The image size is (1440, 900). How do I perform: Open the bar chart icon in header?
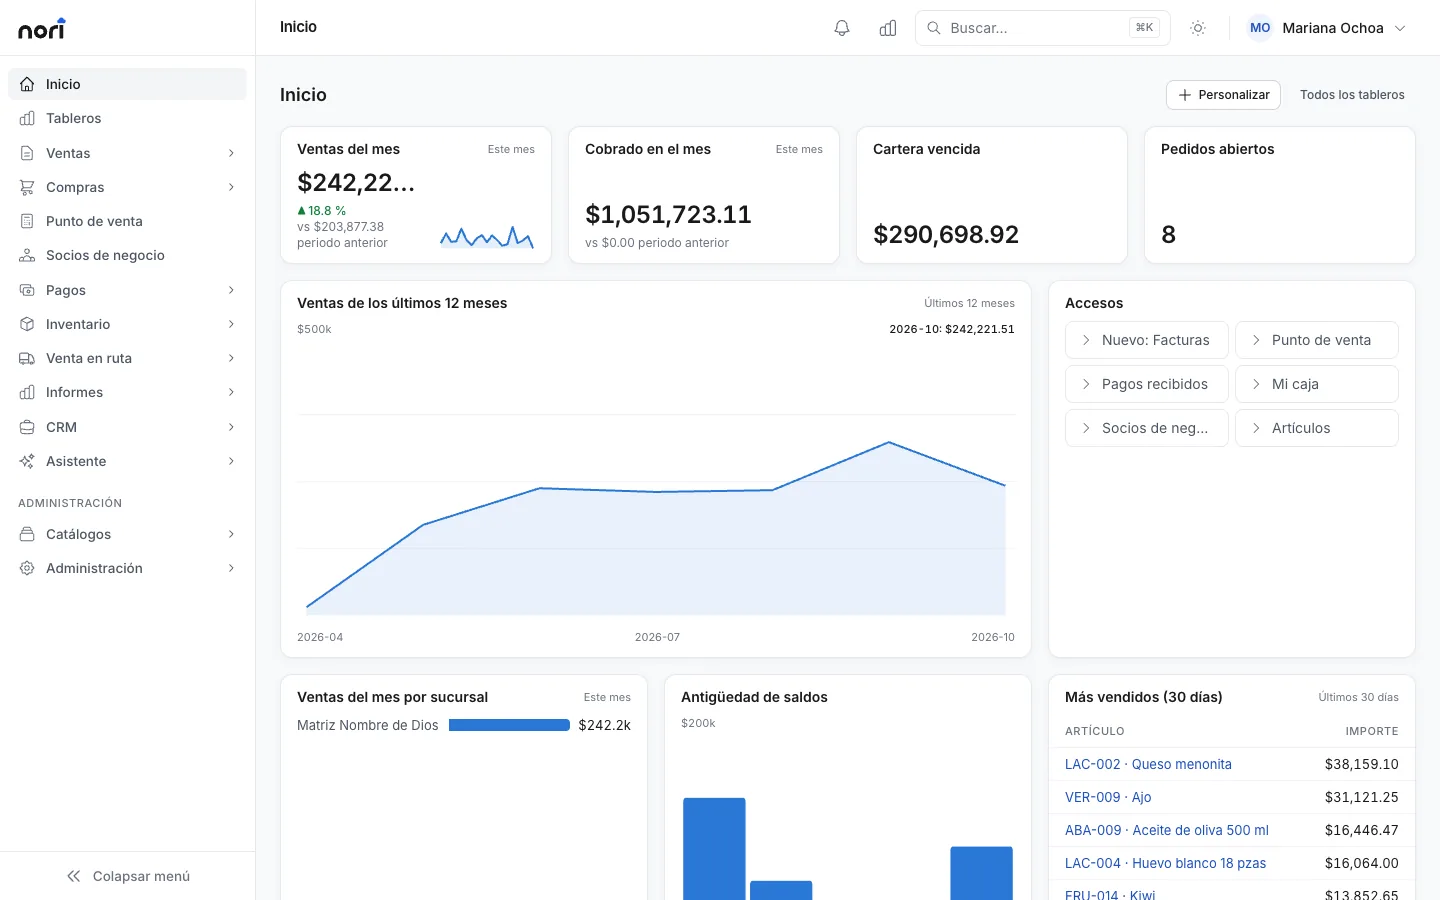tap(888, 28)
